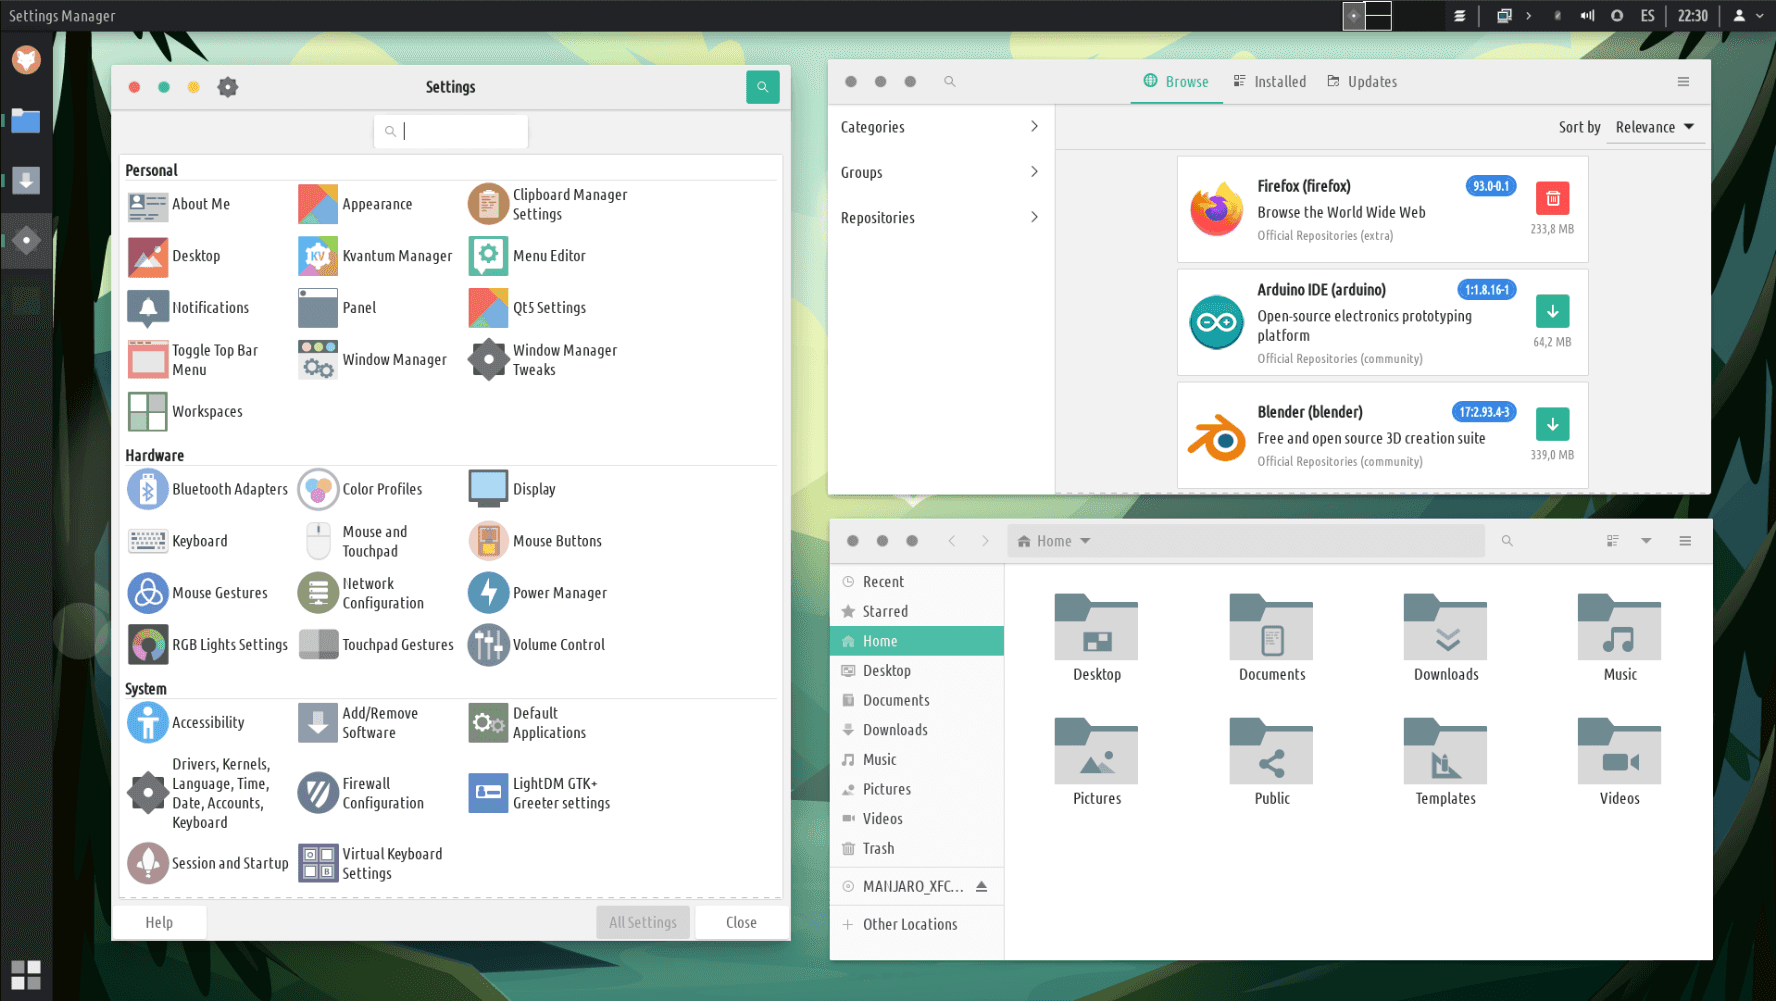Open the Sort by Relevance dropdown

point(1654,127)
